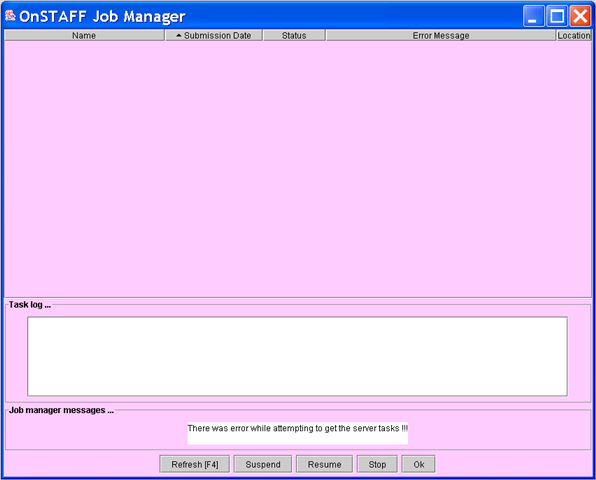Click the Stop button
The width and height of the screenshot is (596, 480).
pyautogui.click(x=377, y=464)
